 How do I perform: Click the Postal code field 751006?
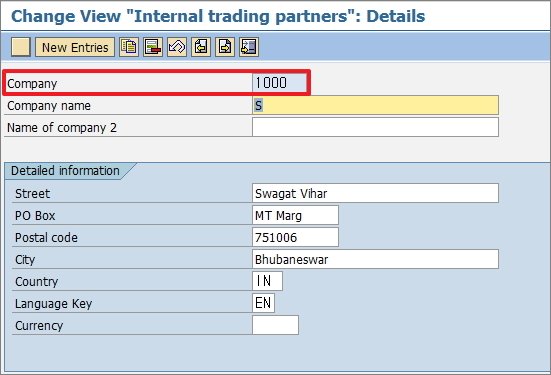[295, 237]
